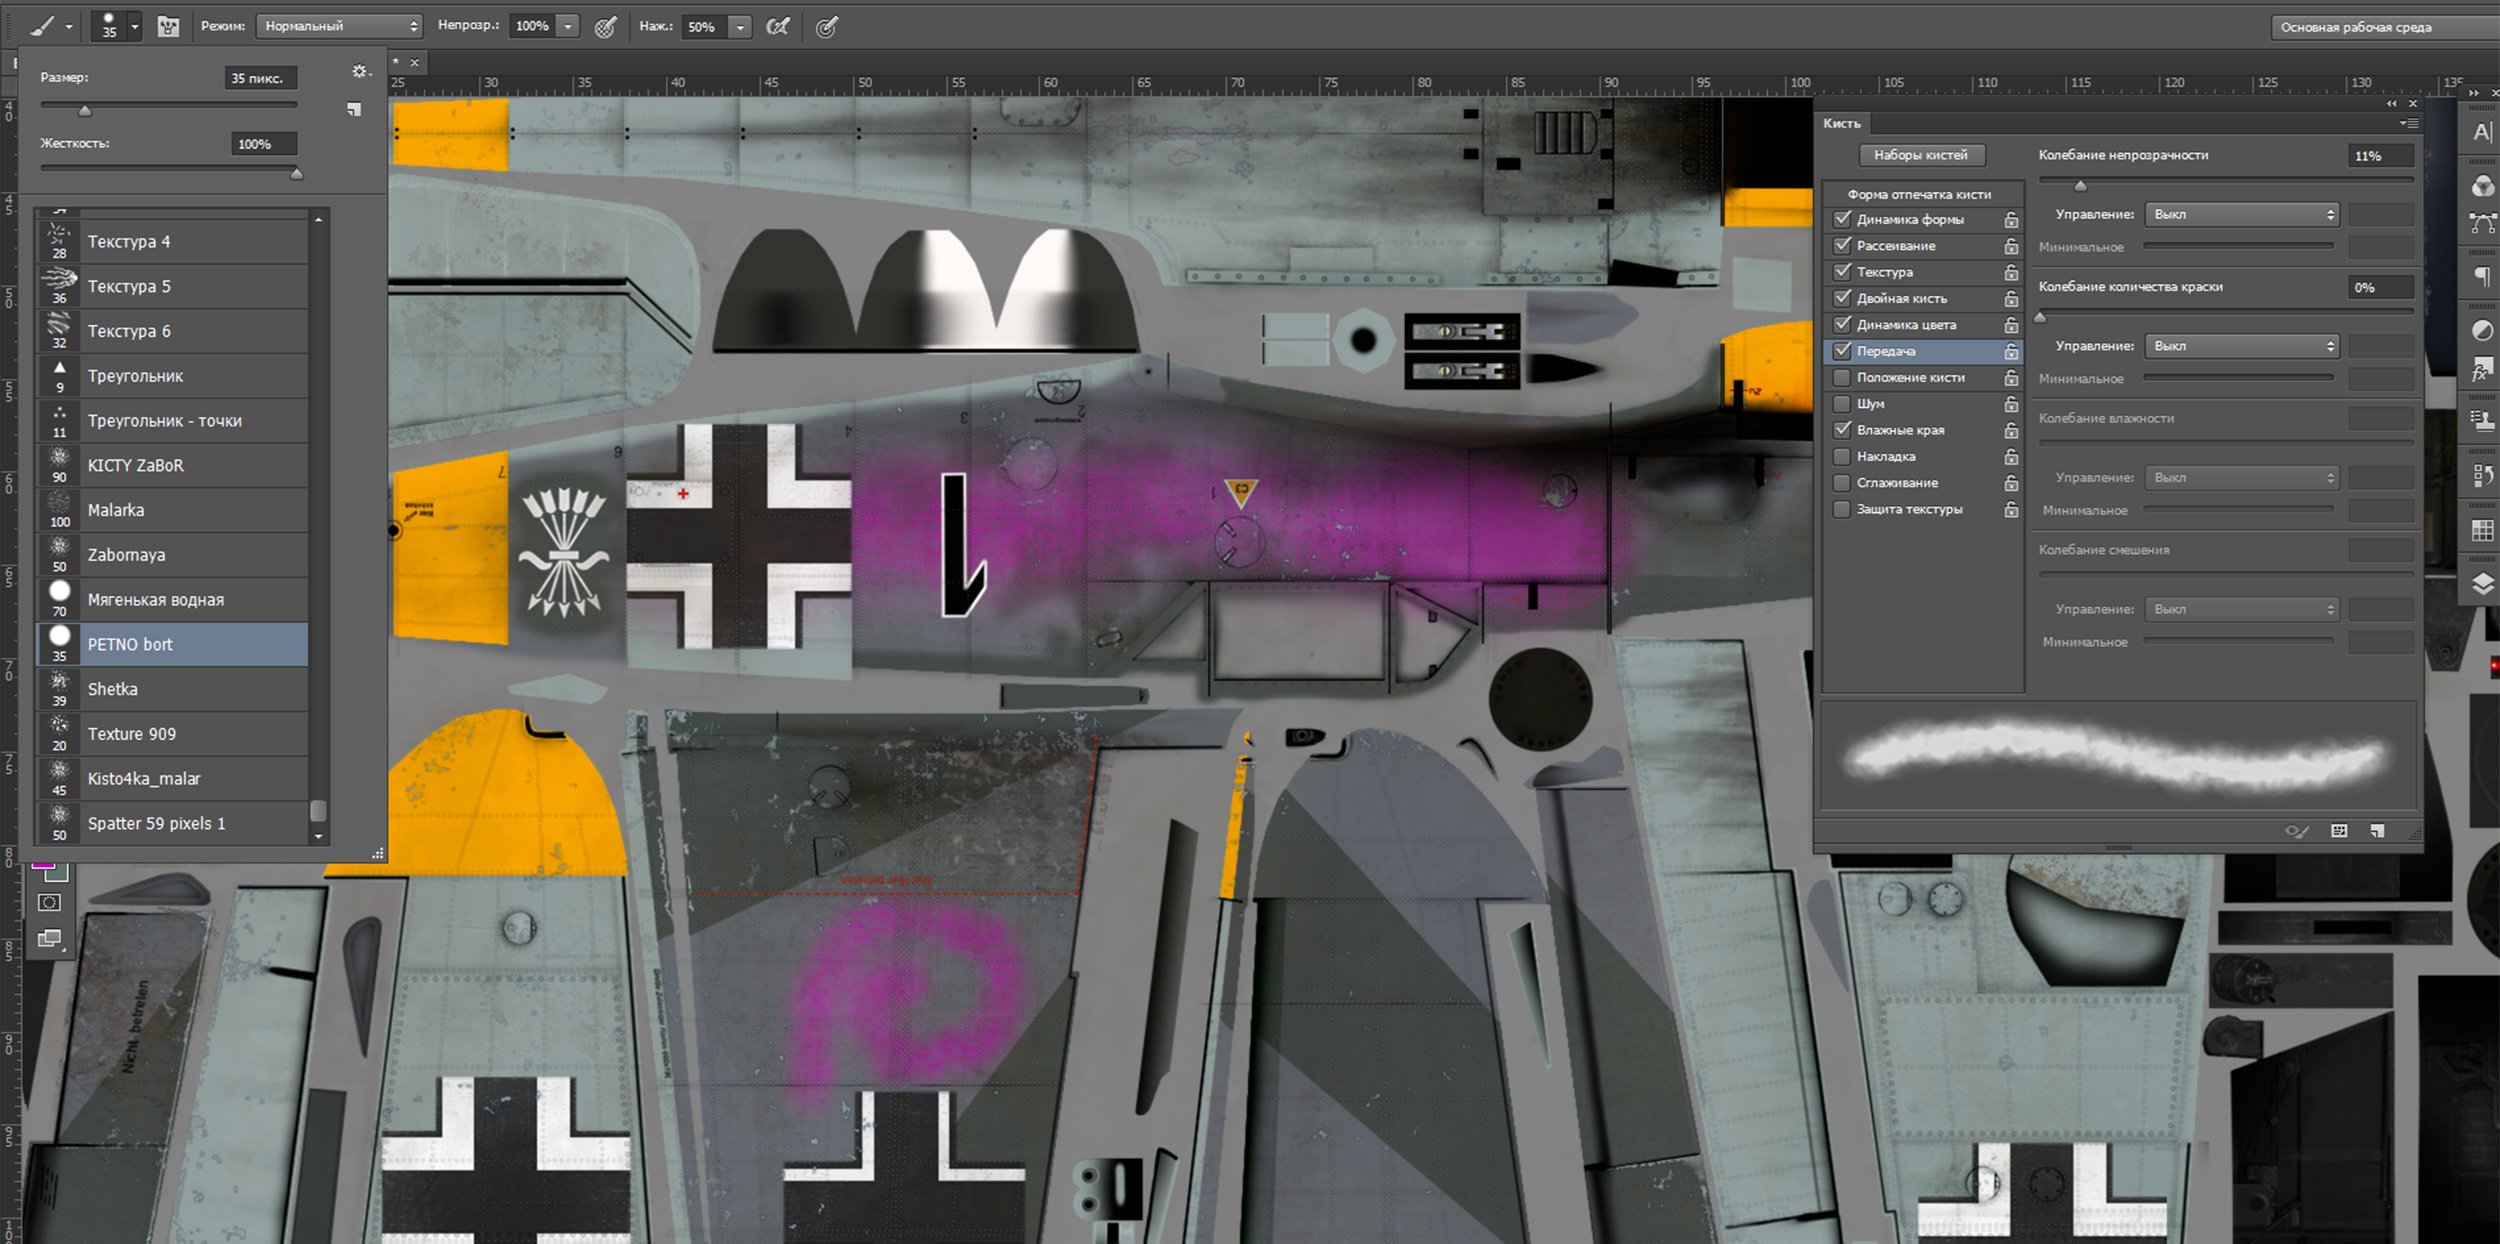Disable the Влажные края checkbox
Image resolution: width=2500 pixels, height=1244 pixels.
(1841, 430)
